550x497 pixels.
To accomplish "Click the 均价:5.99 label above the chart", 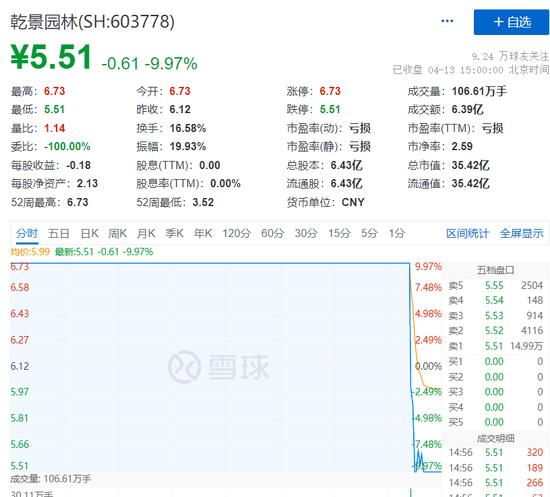I will [x=30, y=252].
